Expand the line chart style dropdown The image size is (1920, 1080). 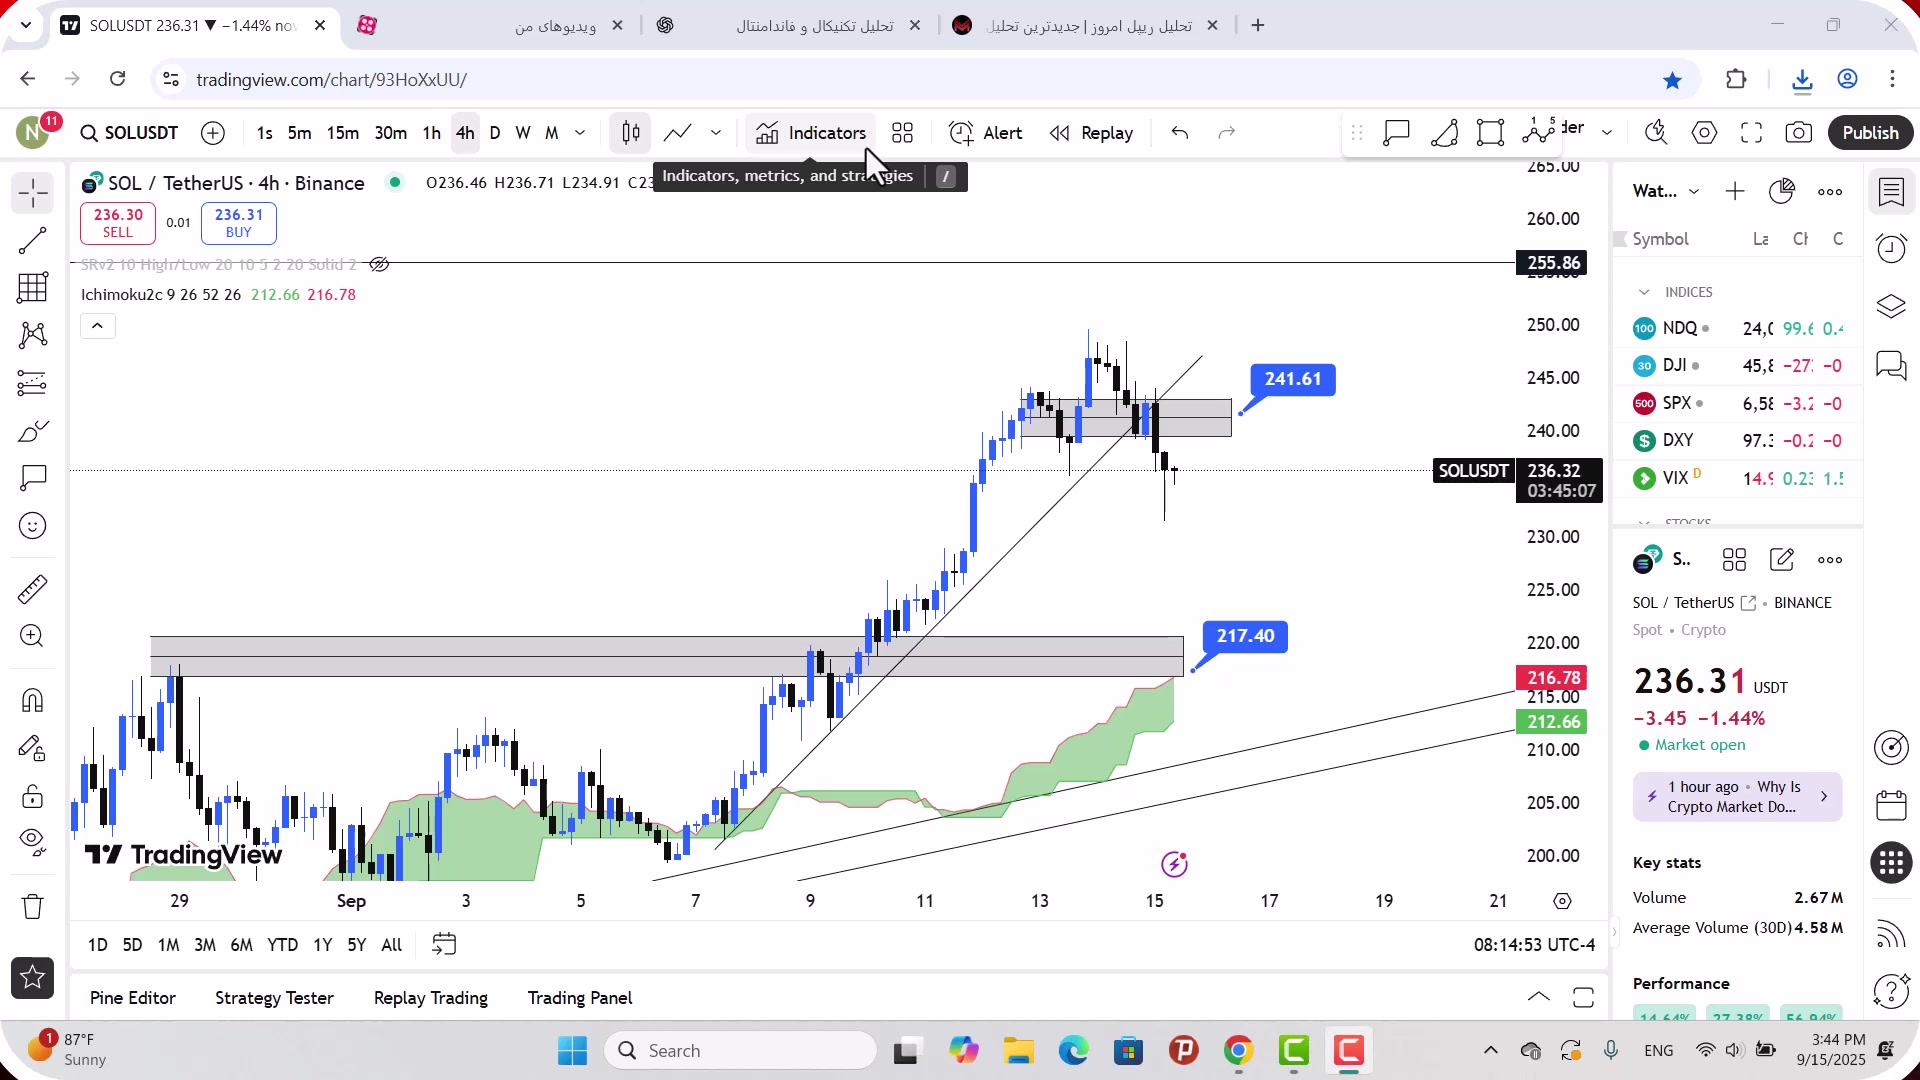(x=716, y=133)
